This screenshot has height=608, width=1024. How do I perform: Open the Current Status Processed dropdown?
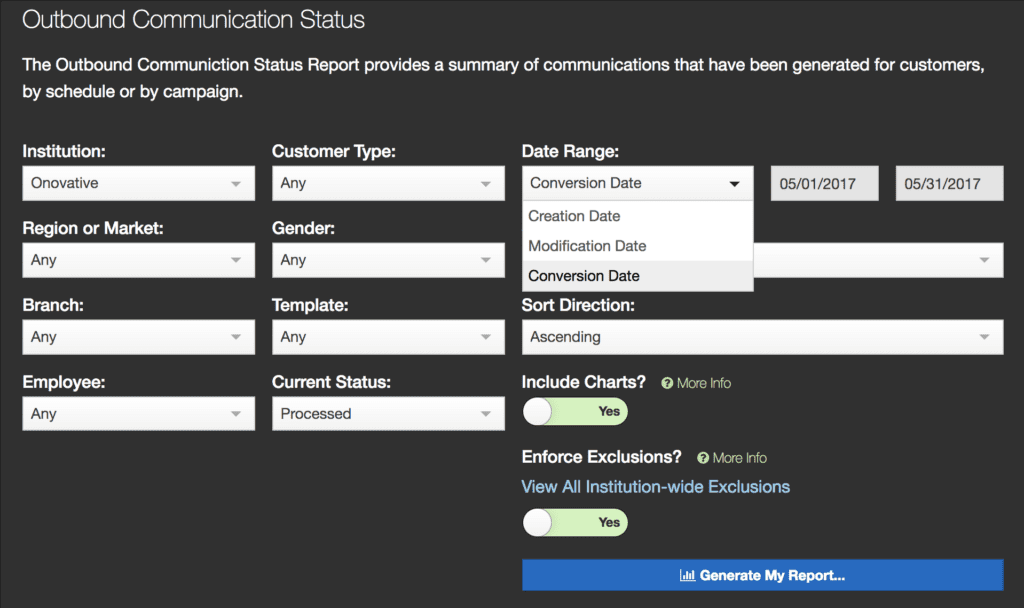click(x=388, y=413)
